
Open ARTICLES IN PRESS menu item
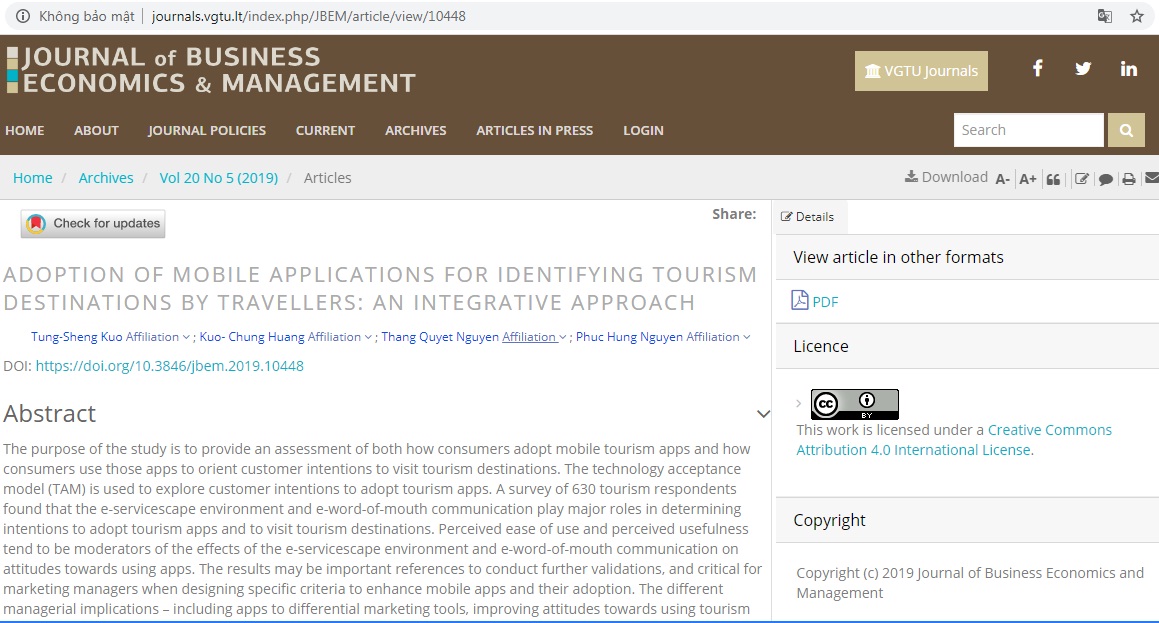pos(534,130)
